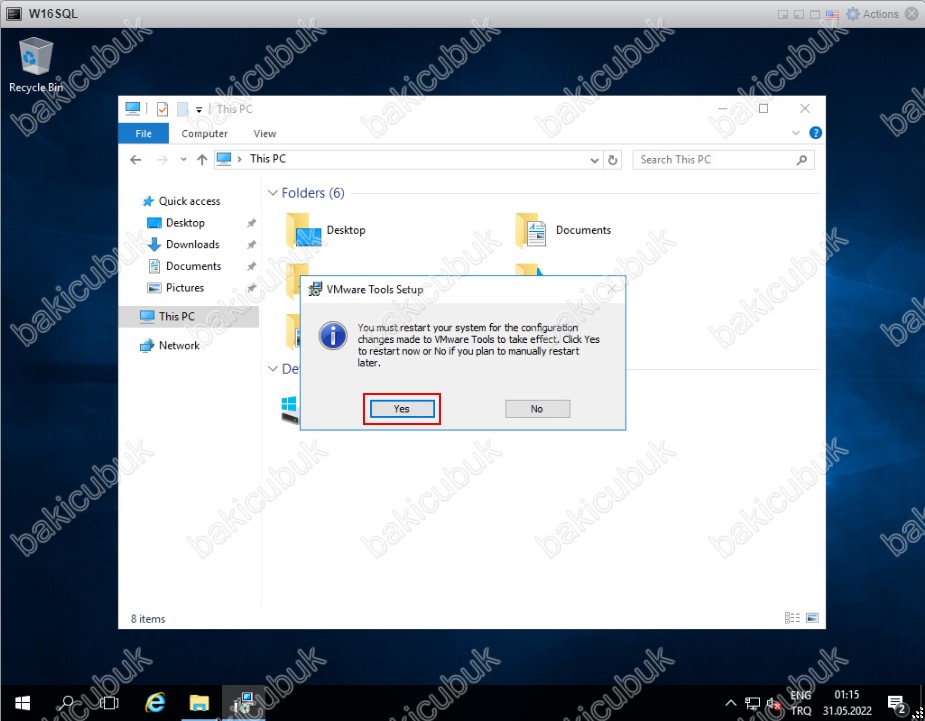Switch to the details view layout icon

[792, 618]
